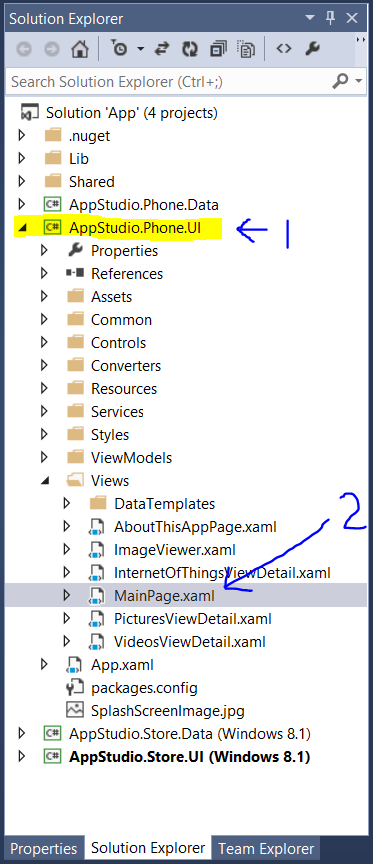Click App.xaml file icon
The height and width of the screenshot is (864, 373).
tap(74, 666)
